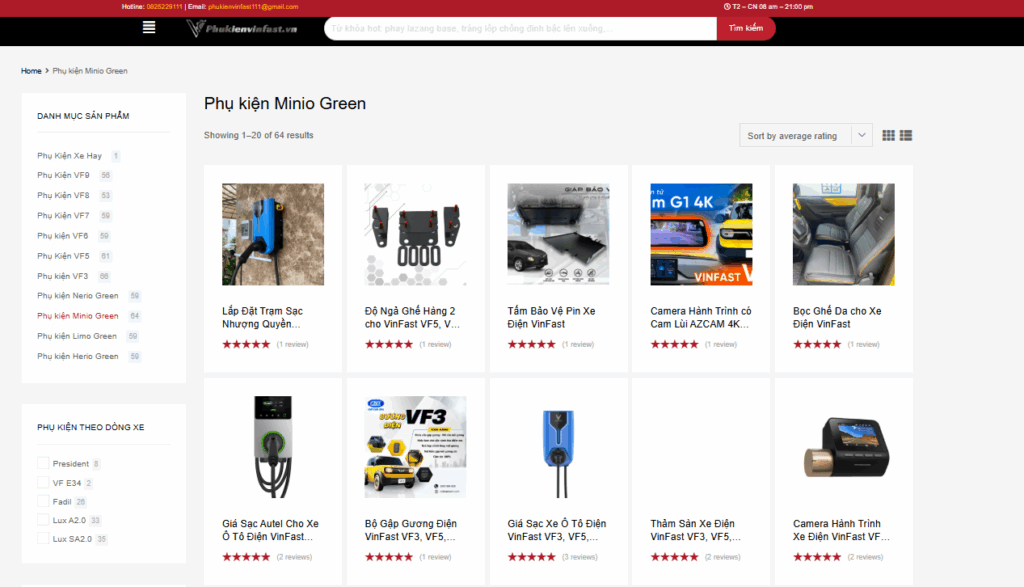Open the Autel charger stand image
The height and width of the screenshot is (587, 1024).
click(273, 446)
